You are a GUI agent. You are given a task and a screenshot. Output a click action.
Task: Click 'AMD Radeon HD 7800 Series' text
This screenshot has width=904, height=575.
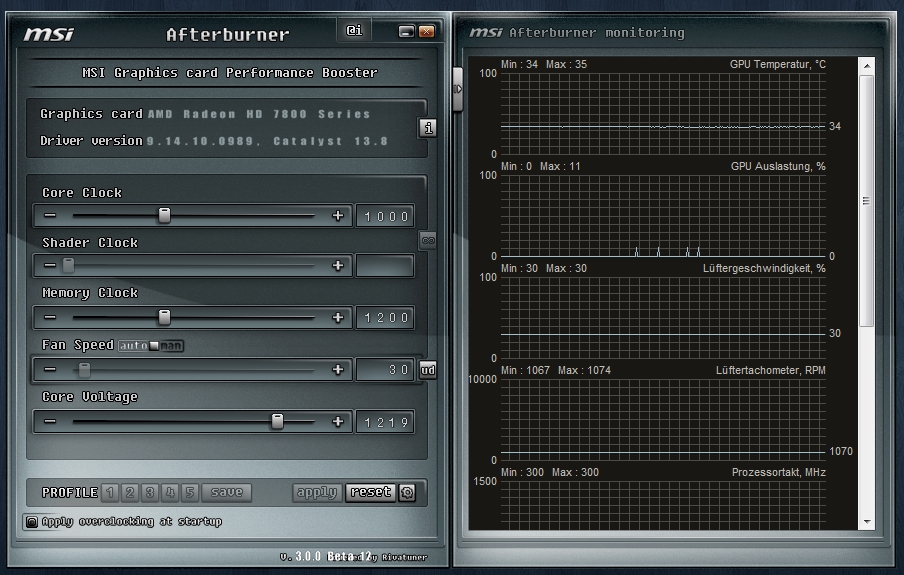point(259,114)
